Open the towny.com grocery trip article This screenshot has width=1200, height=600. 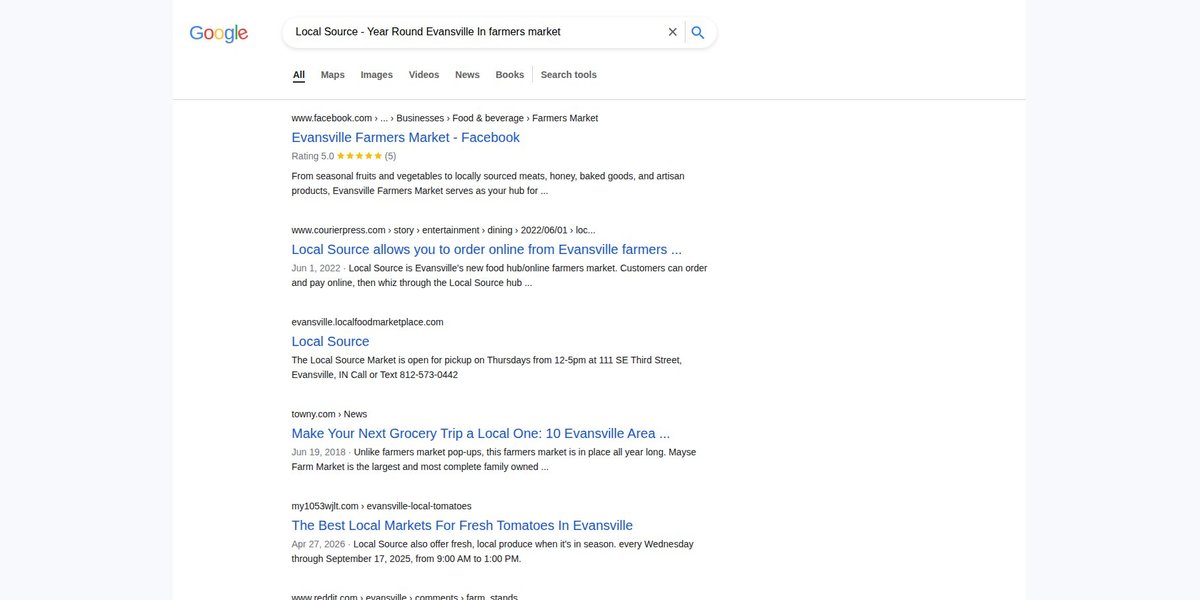481,433
